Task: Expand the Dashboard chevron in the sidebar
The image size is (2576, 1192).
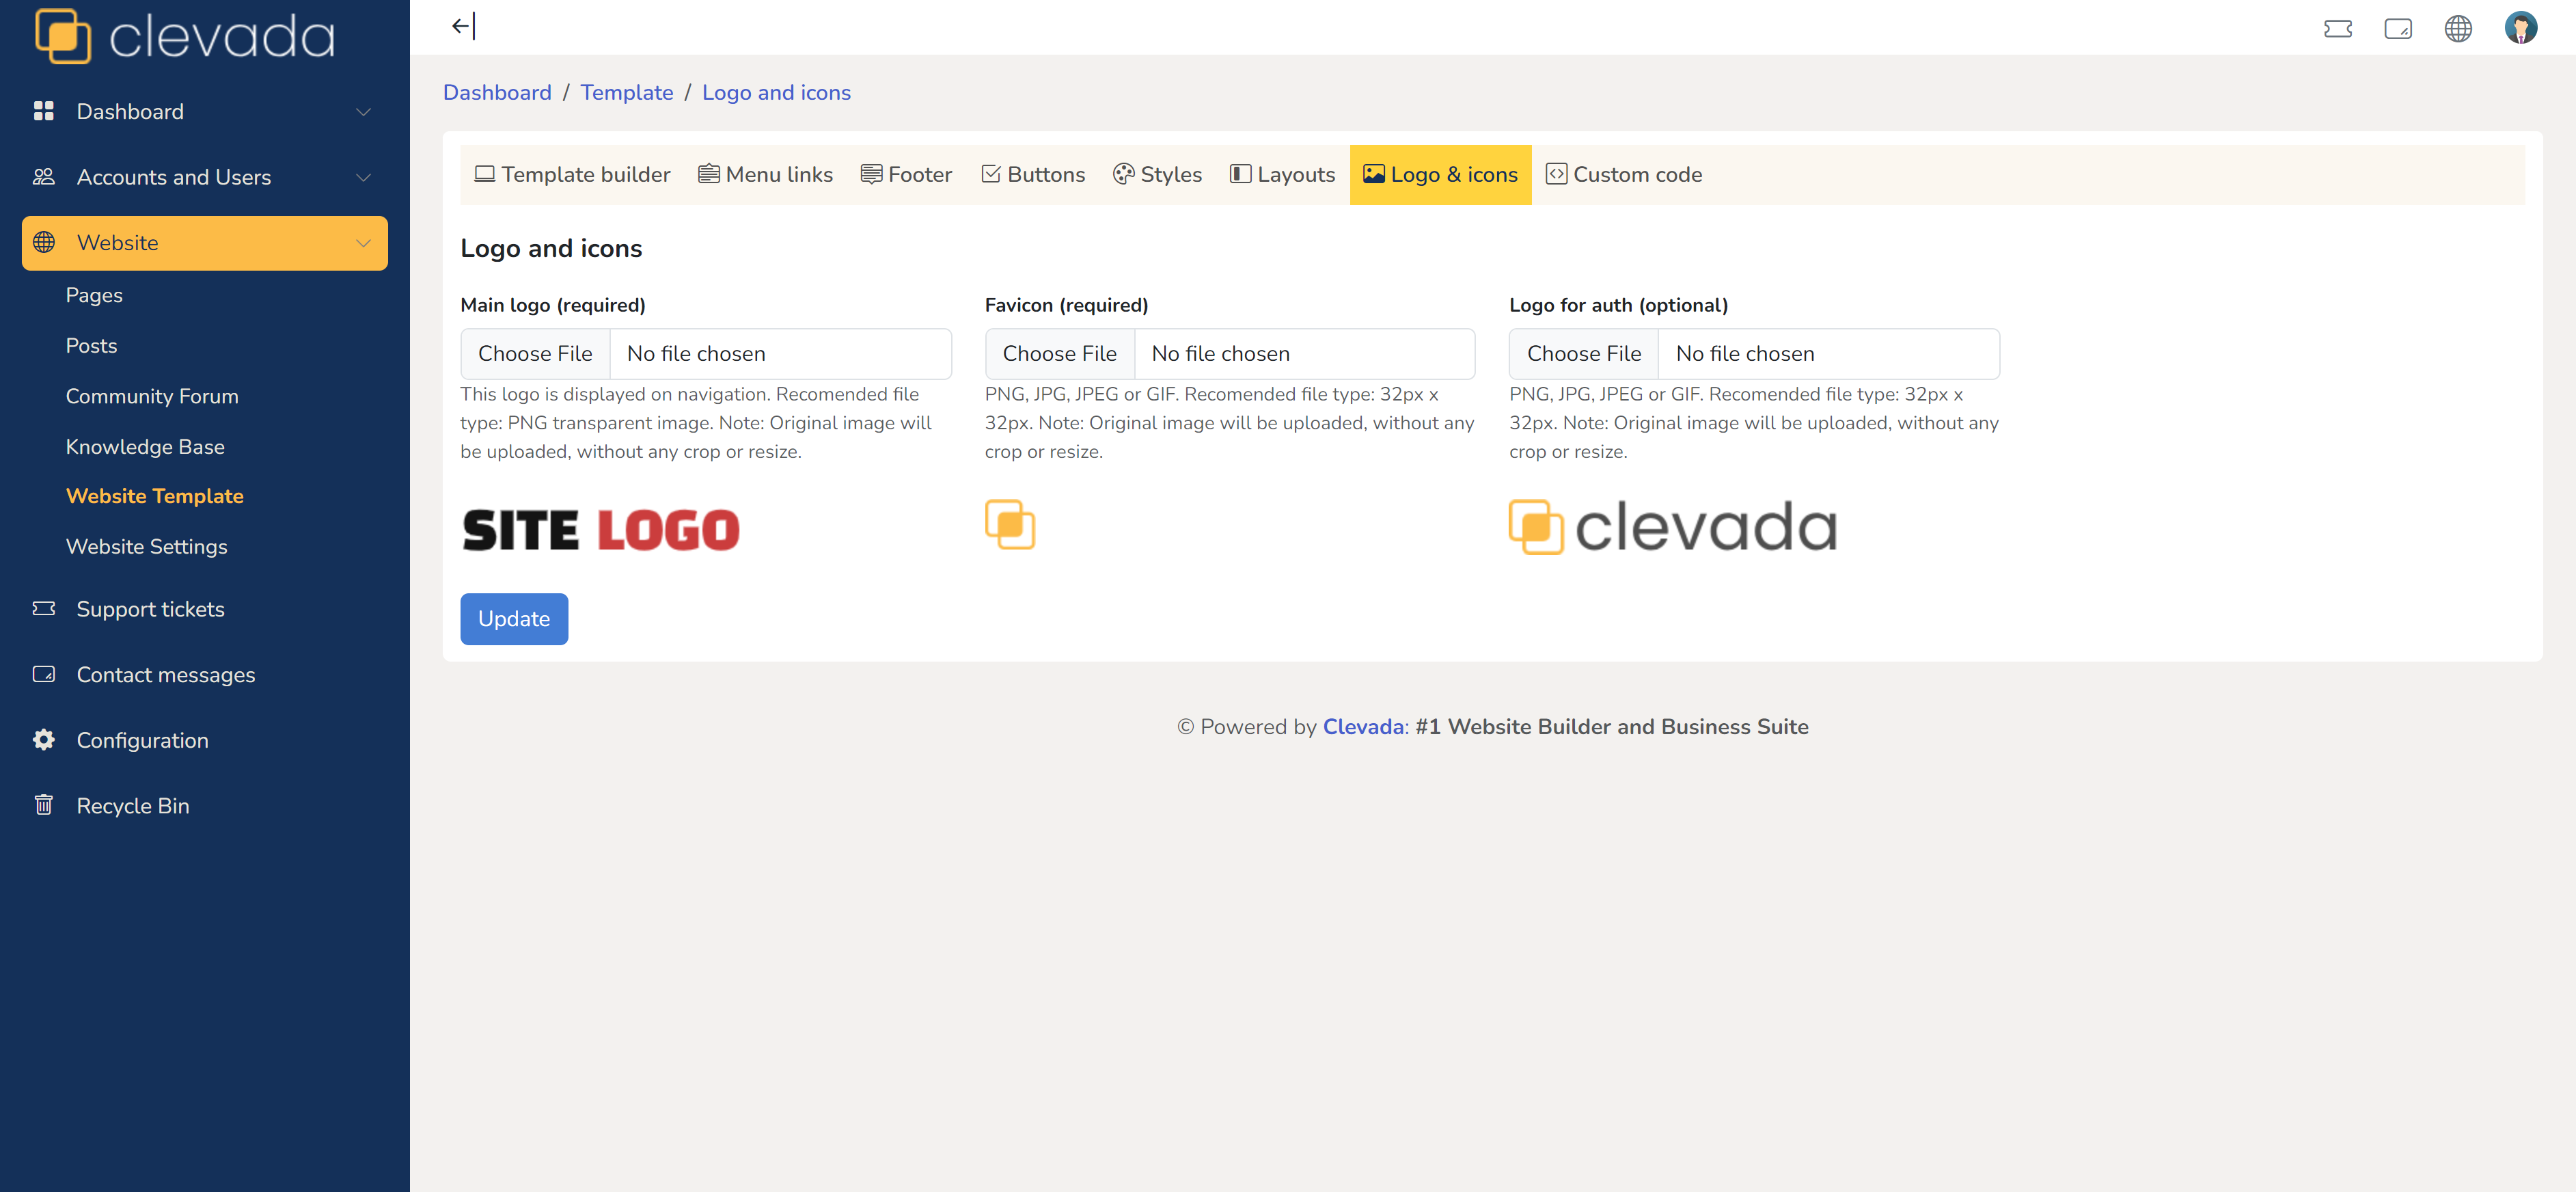Action: pyautogui.click(x=363, y=112)
